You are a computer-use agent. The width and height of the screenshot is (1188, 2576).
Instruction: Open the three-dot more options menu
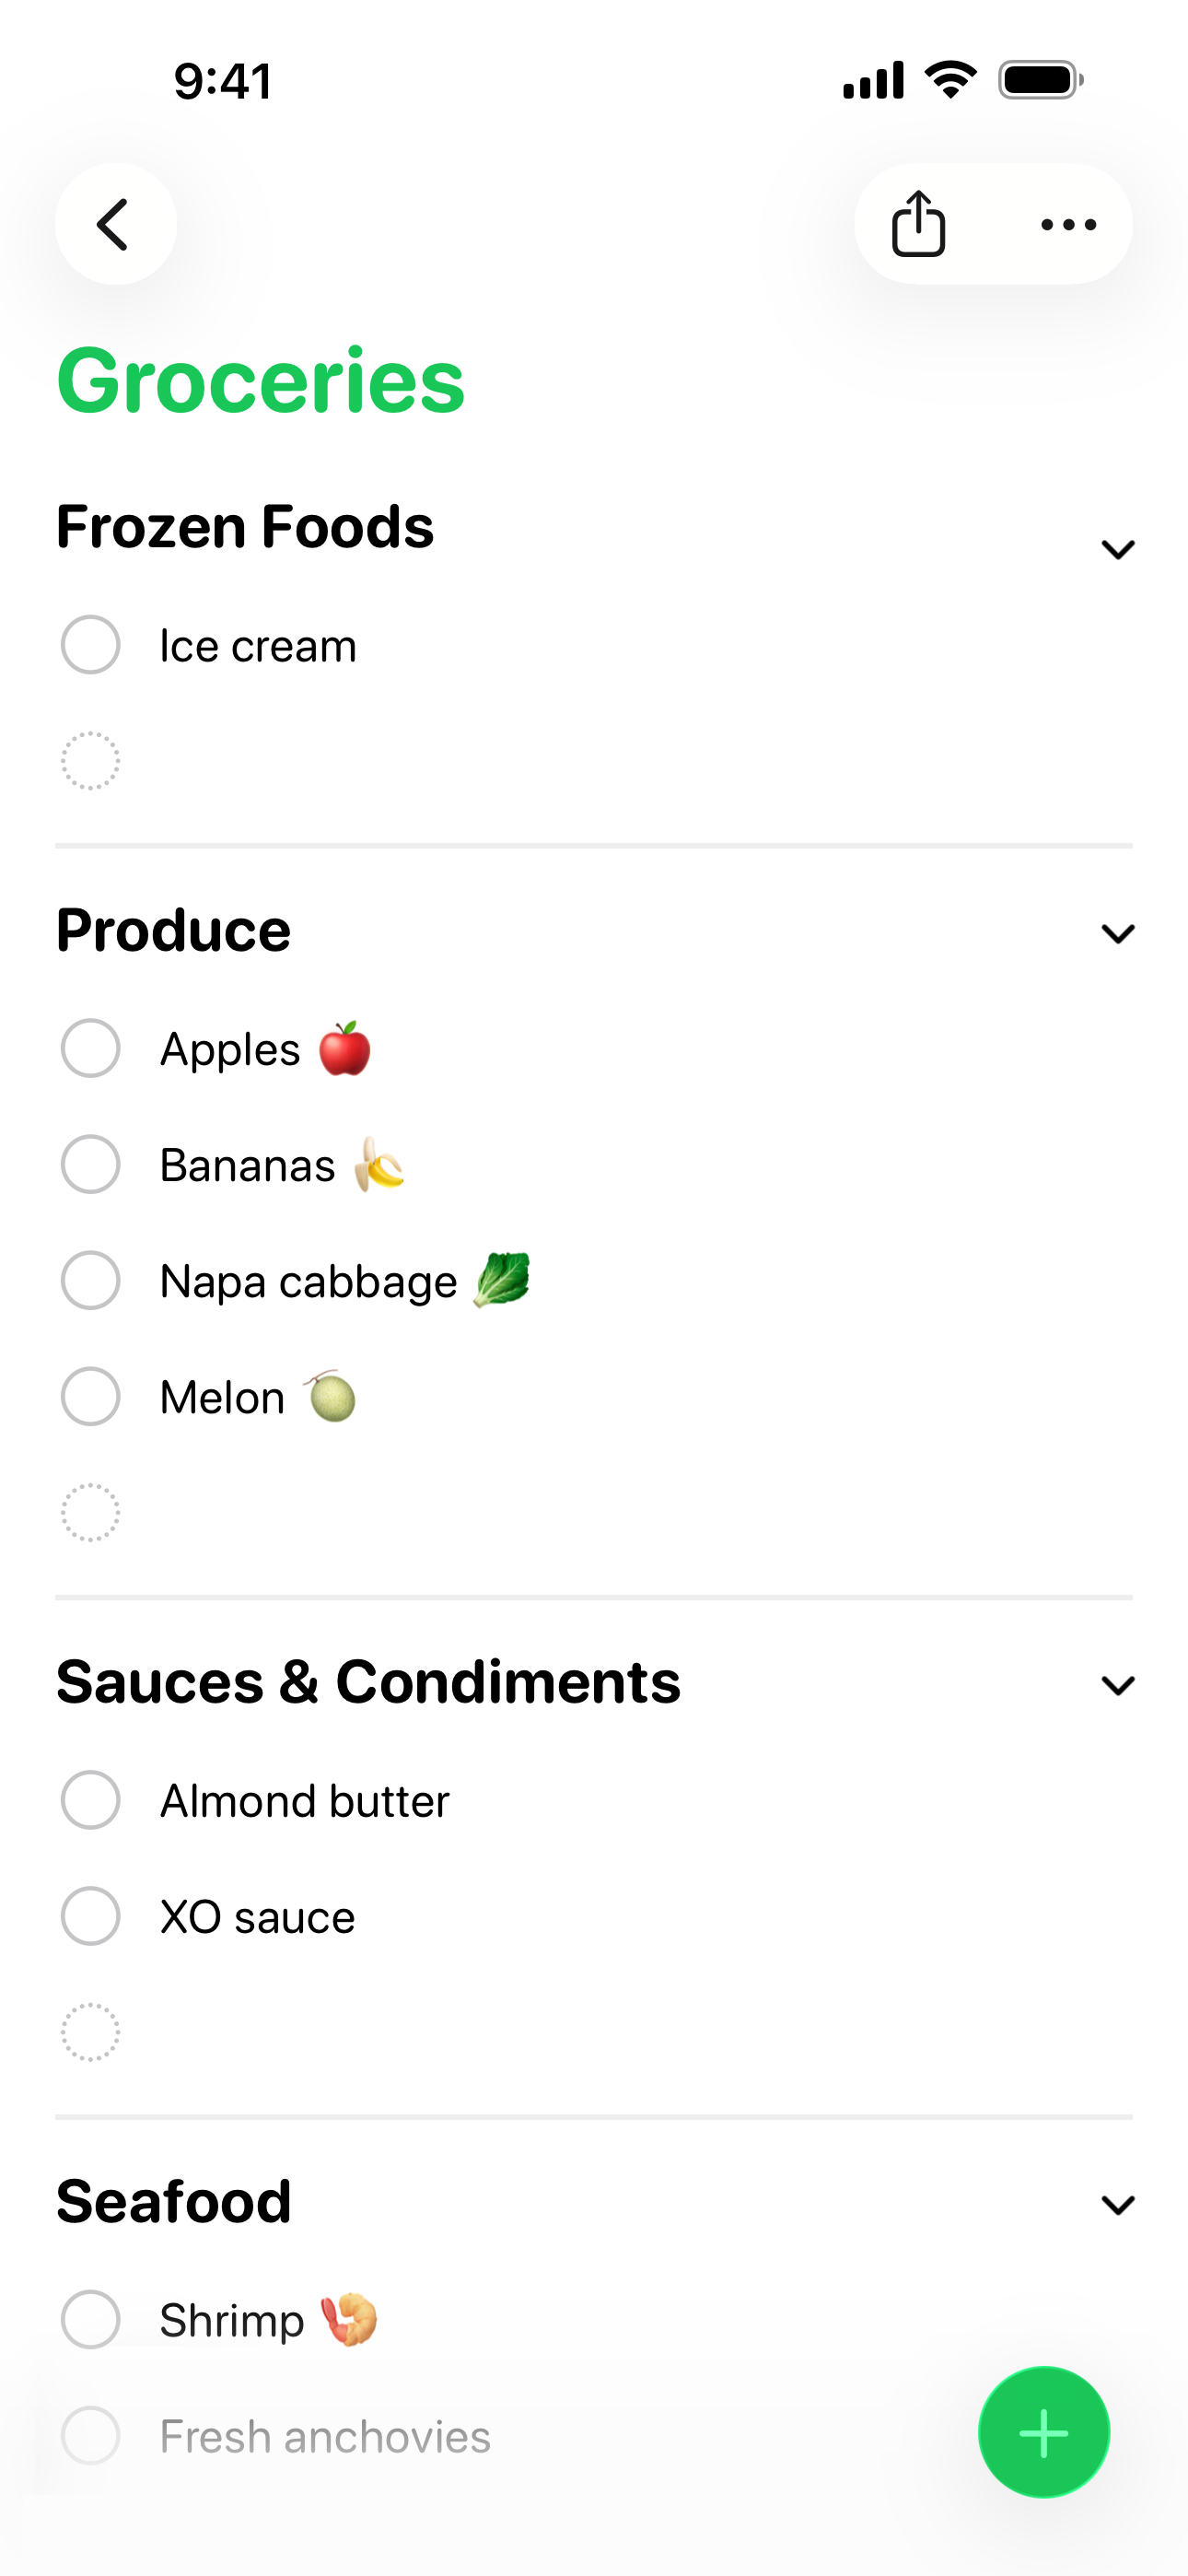tap(1068, 224)
